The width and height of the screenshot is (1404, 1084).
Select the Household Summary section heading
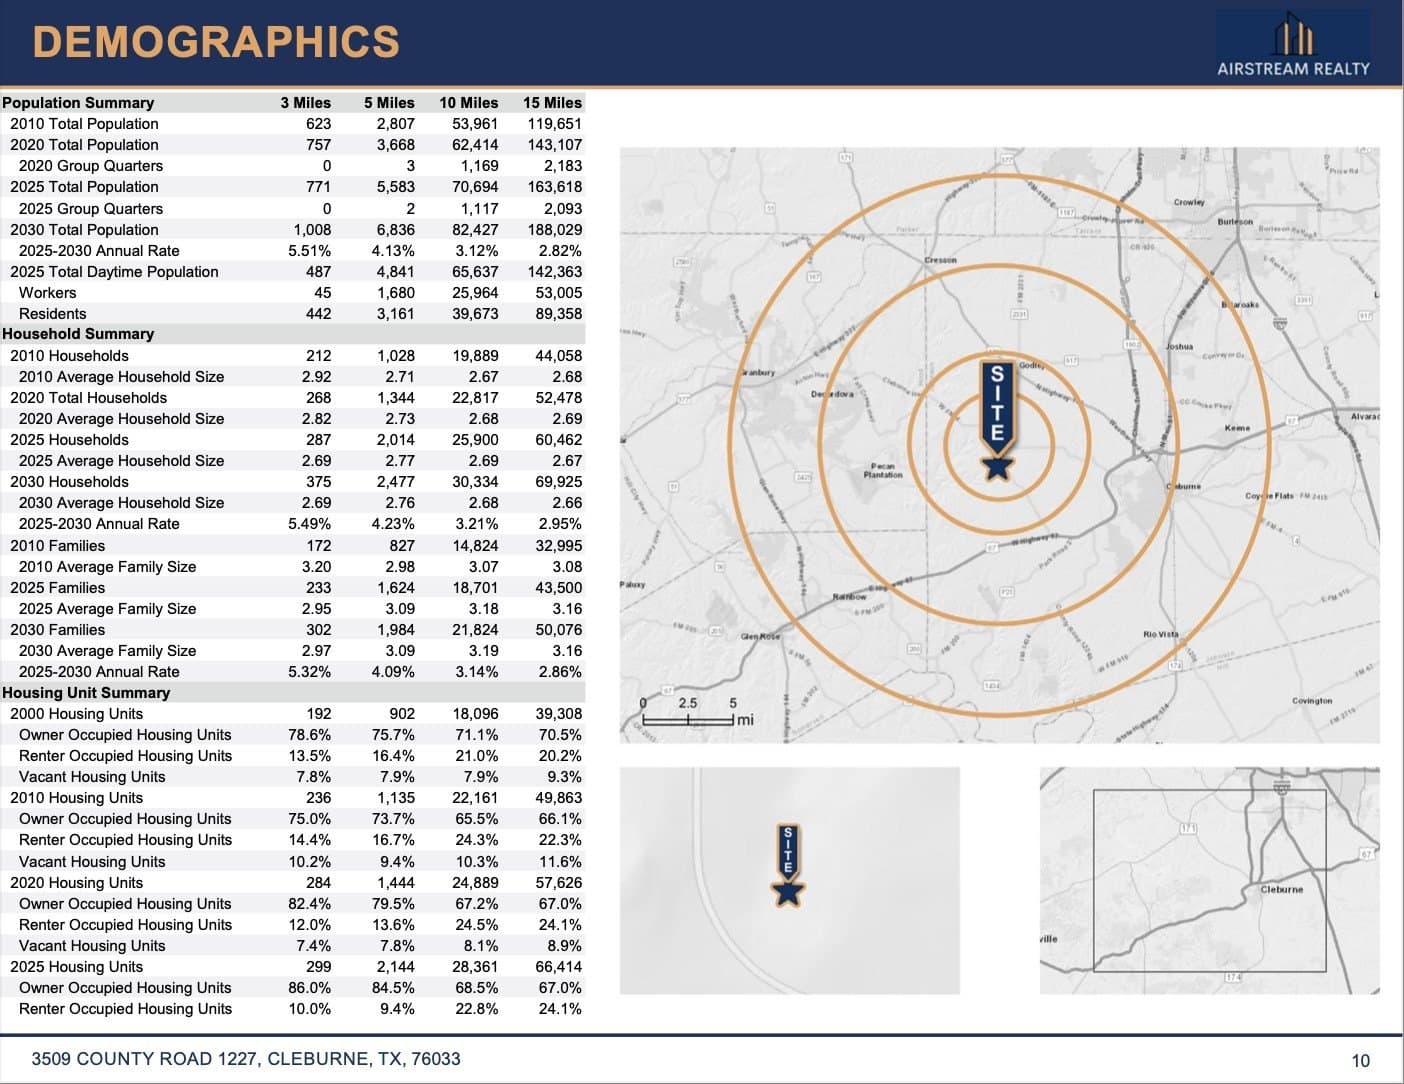tap(78, 333)
